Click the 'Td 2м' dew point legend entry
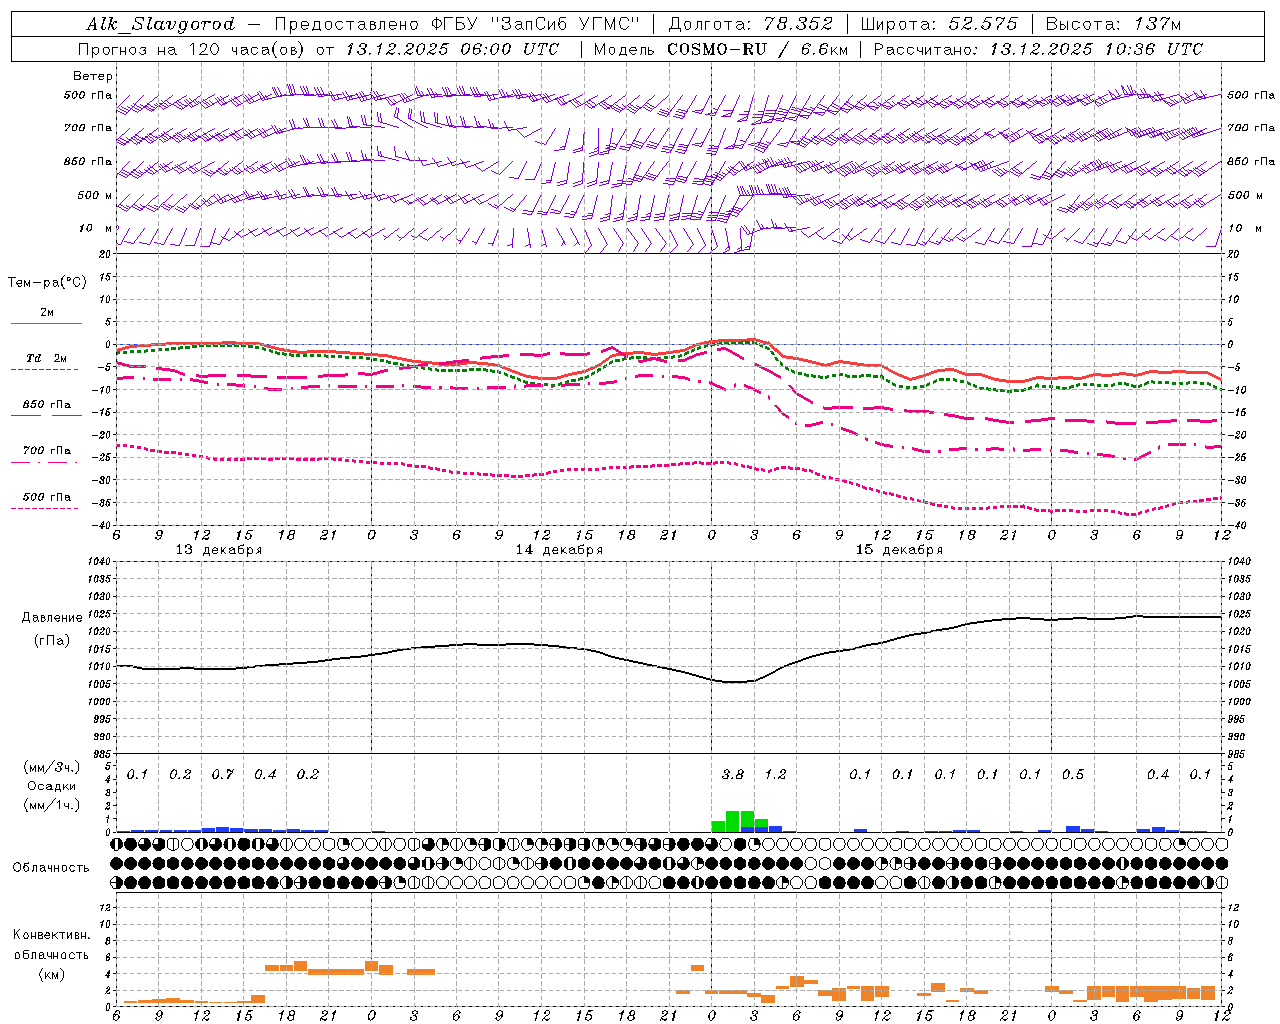Image resolution: width=1280 pixels, height=1024 pixels. point(47,358)
